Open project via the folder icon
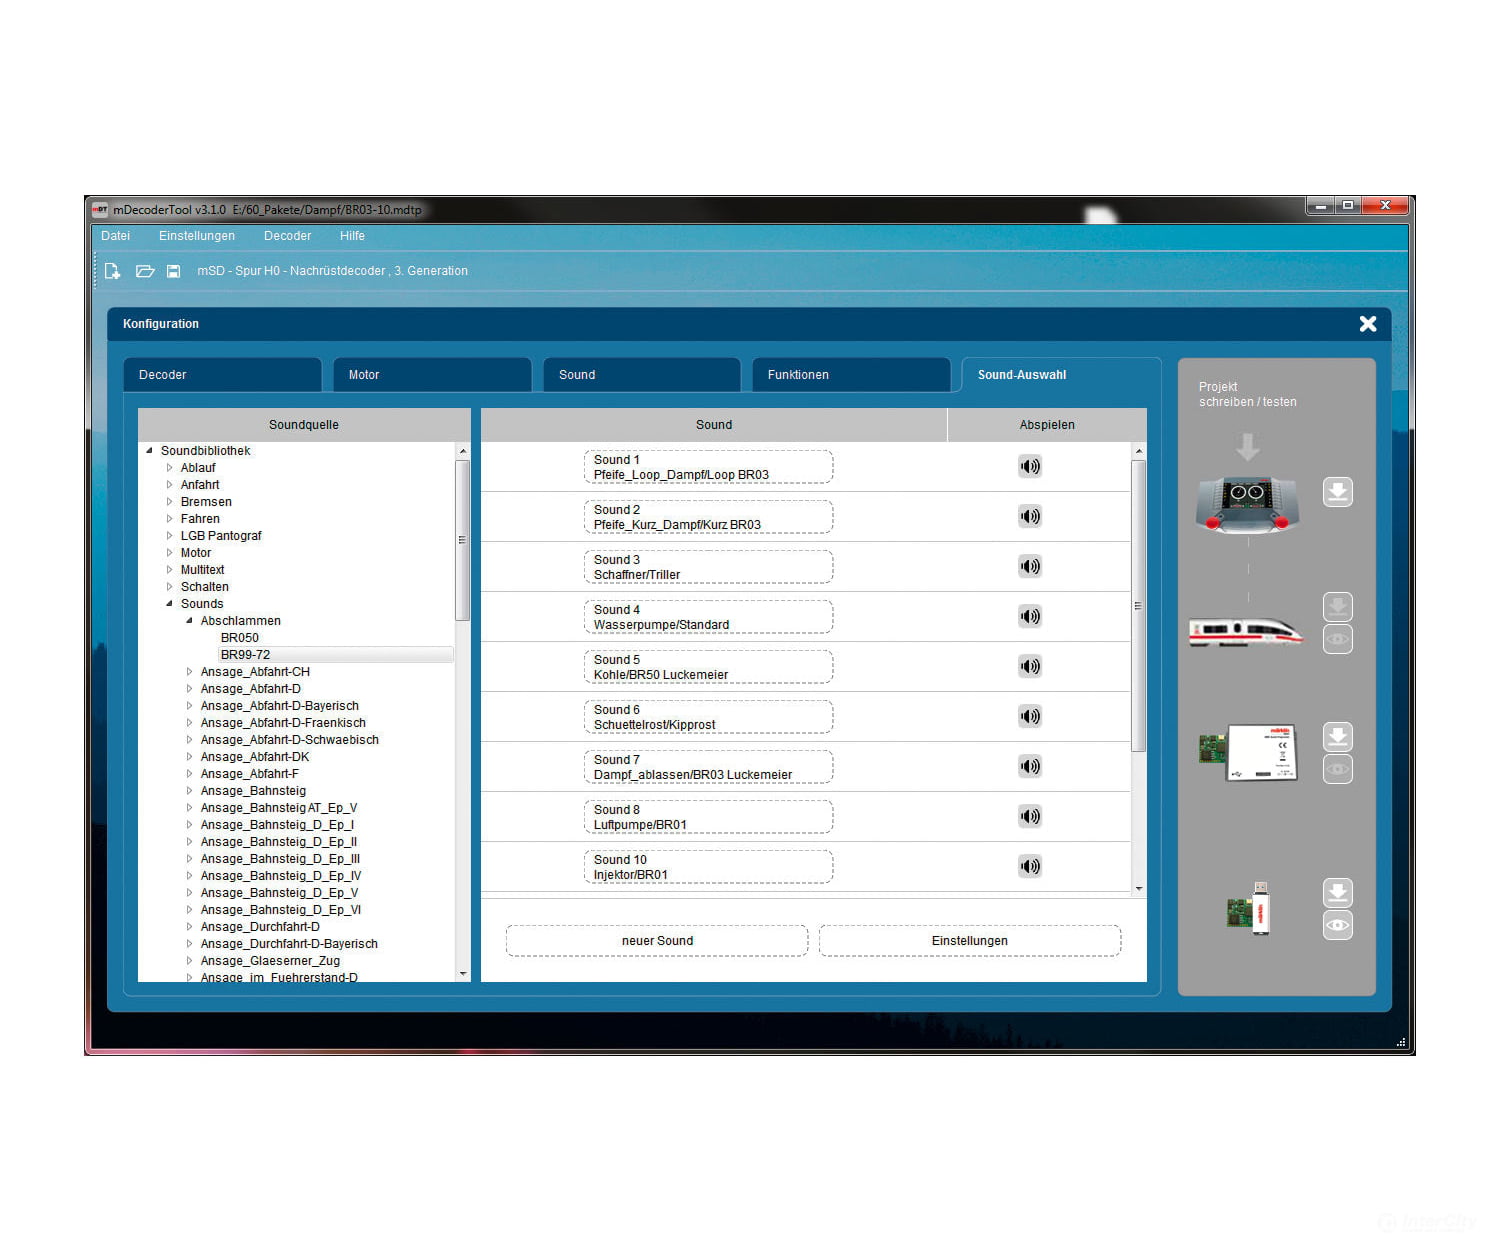The width and height of the screenshot is (1500, 1250). (145, 271)
